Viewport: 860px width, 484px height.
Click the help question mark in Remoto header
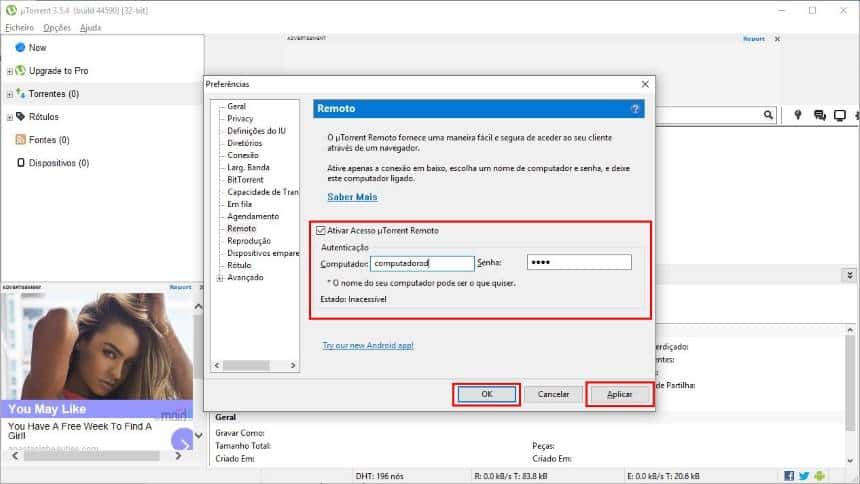[635, 109]
